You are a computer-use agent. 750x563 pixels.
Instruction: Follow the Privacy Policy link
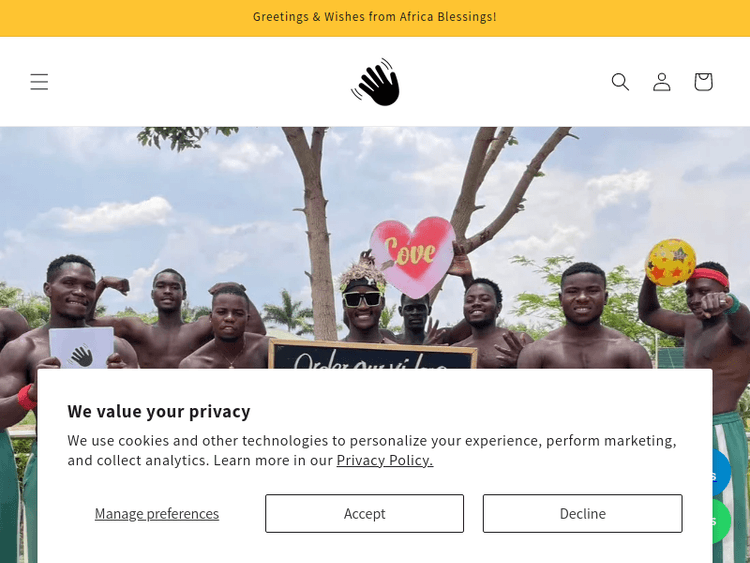coord(384,460)
